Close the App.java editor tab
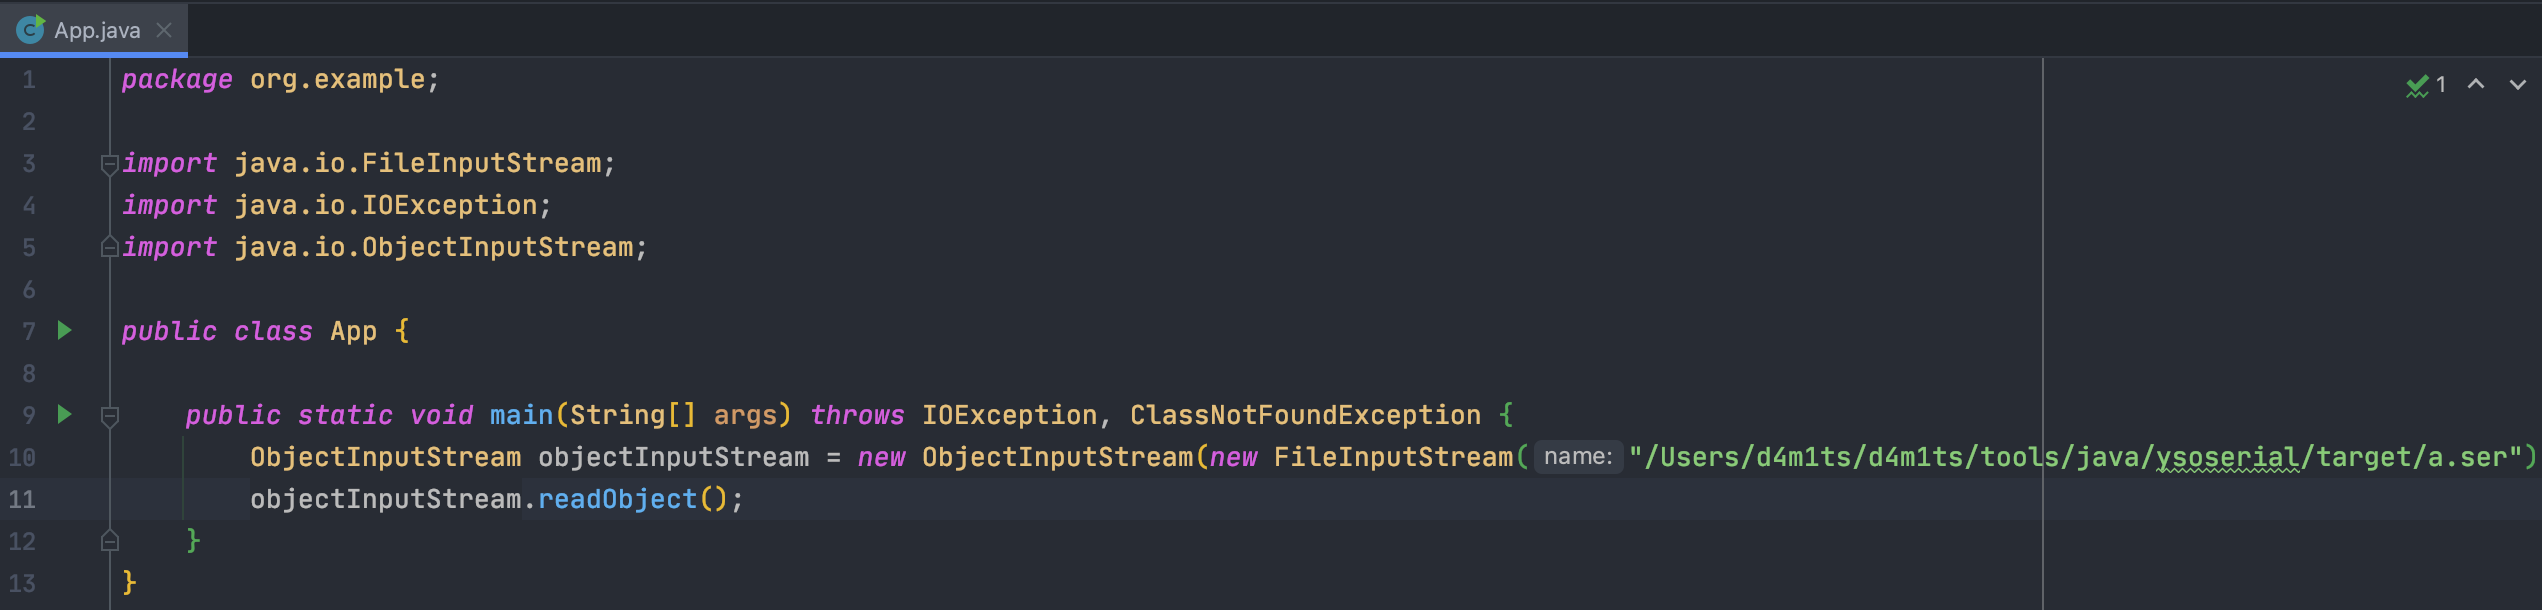Viewport: 2542px width, 610px height. click(164, 30)
